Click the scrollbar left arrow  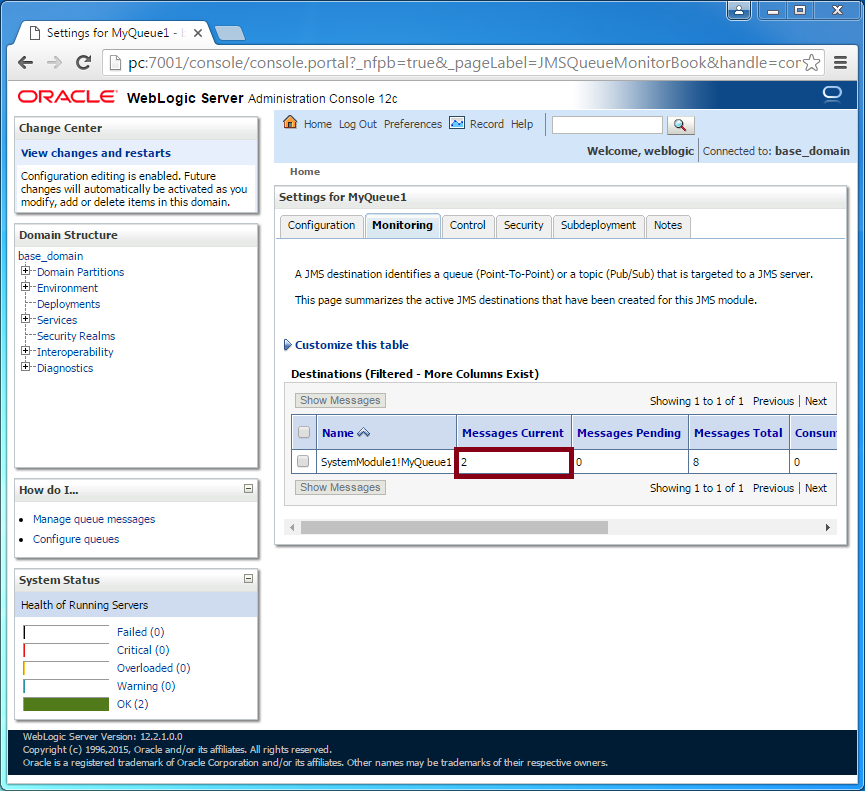pos(292,528)
